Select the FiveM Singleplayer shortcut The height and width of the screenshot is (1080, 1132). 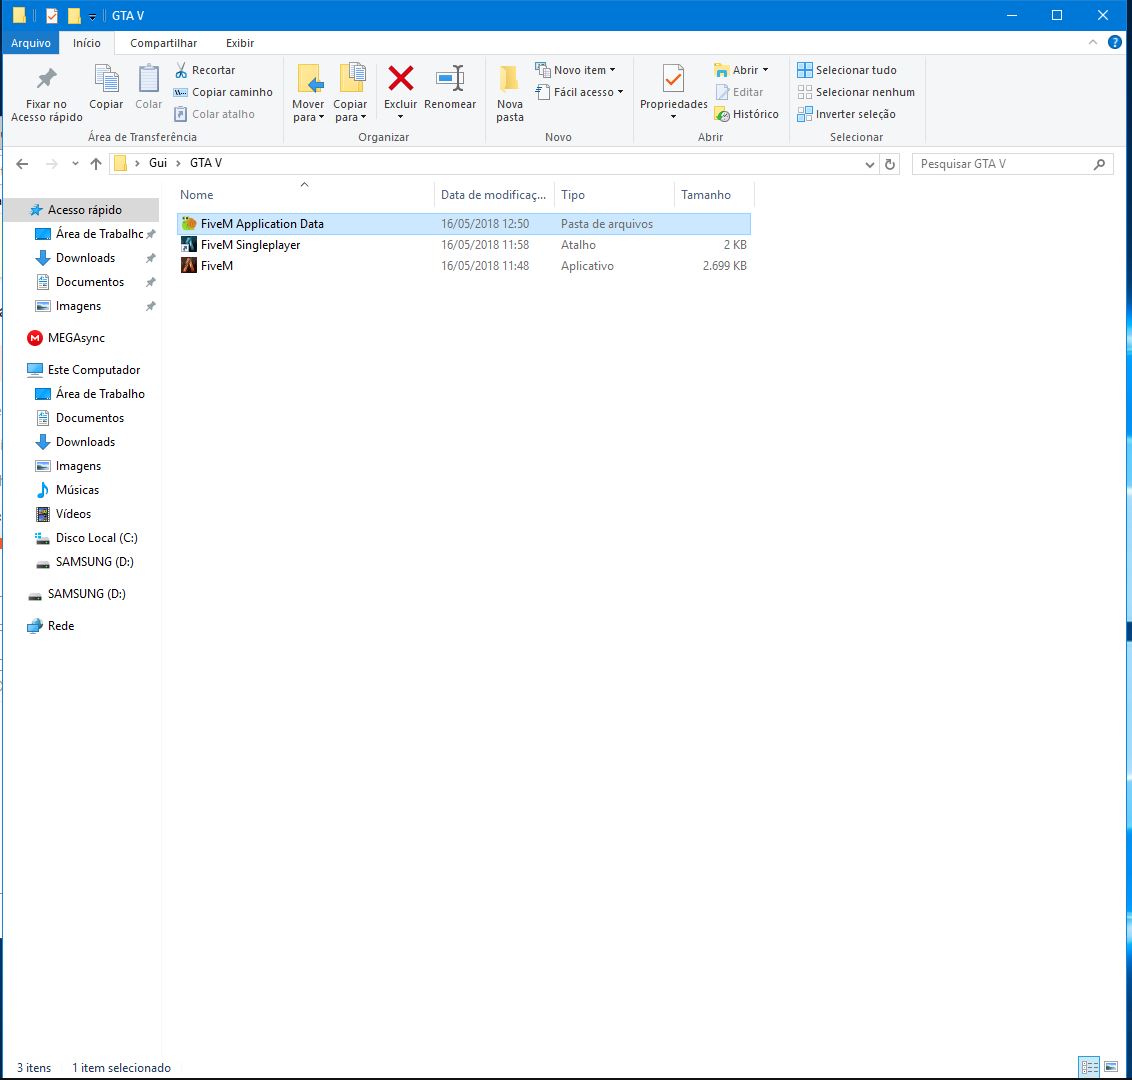click(463, 245)
